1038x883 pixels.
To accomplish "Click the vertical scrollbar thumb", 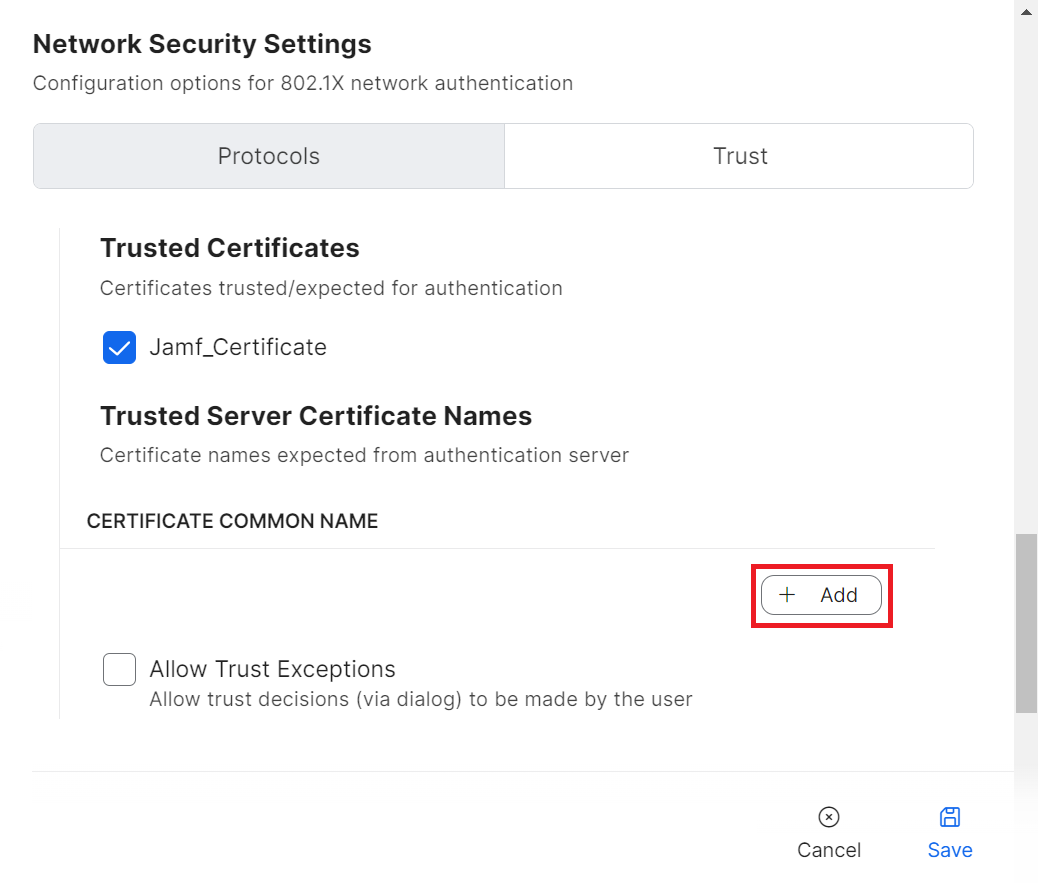I will [x=1026, y=622].
